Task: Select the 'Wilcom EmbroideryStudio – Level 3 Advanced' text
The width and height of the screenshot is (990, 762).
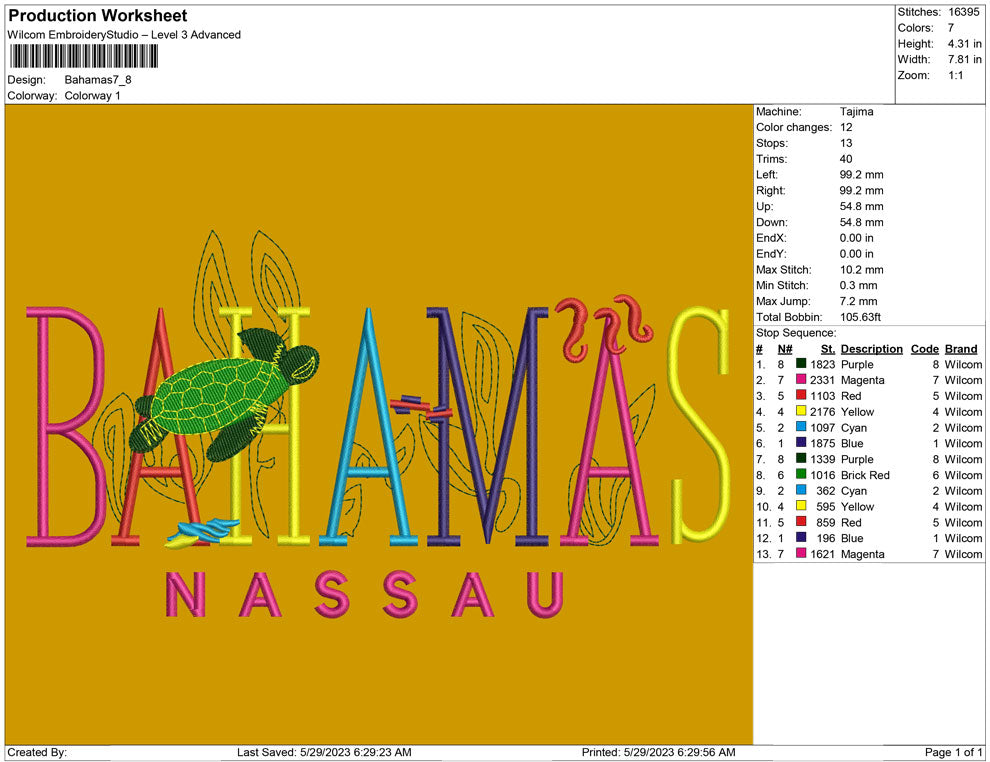Action: tap(124, 35)
